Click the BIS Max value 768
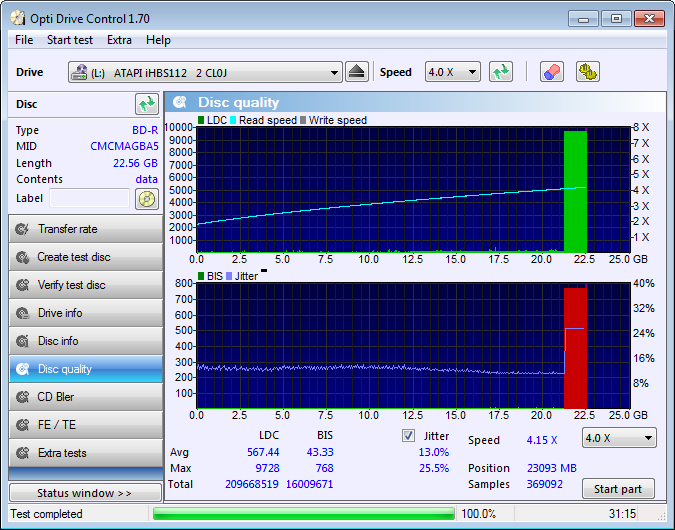This screenshot has width=675, height=530. tap(324, 468)
